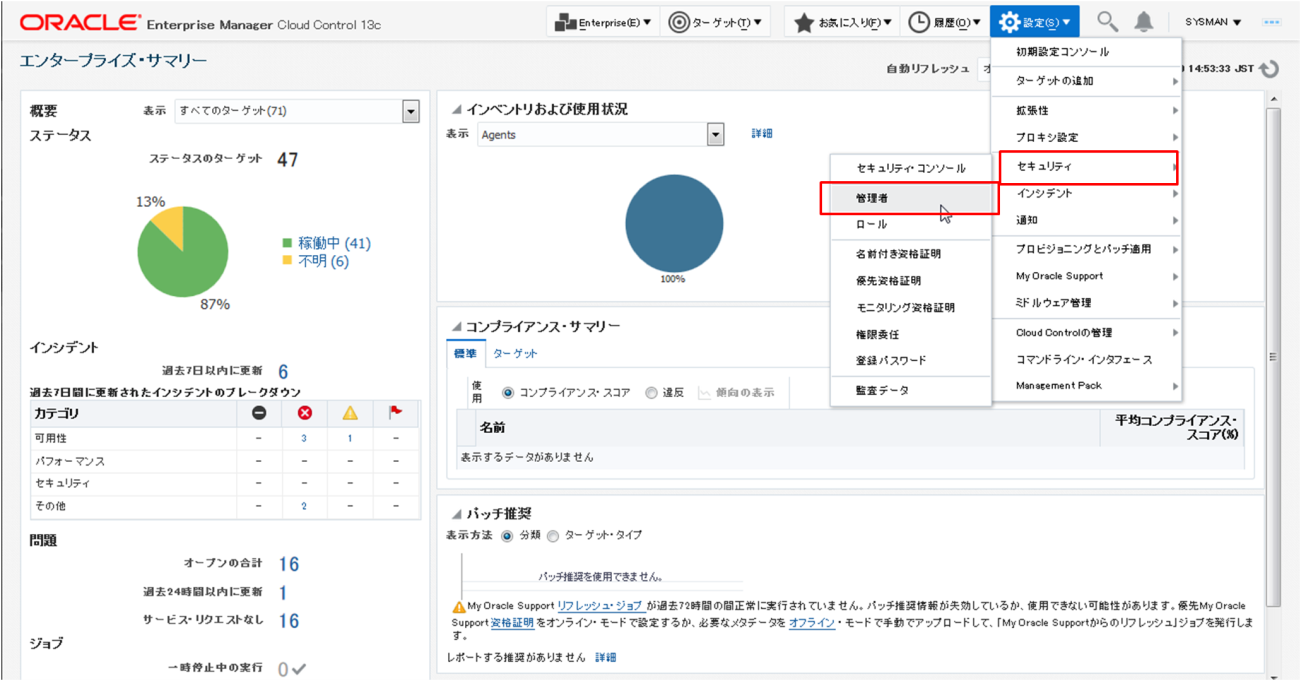1301x681 pixels.
Task: Click the critical red X column icon
Action: pyautogui.click(x=304, y=413)
